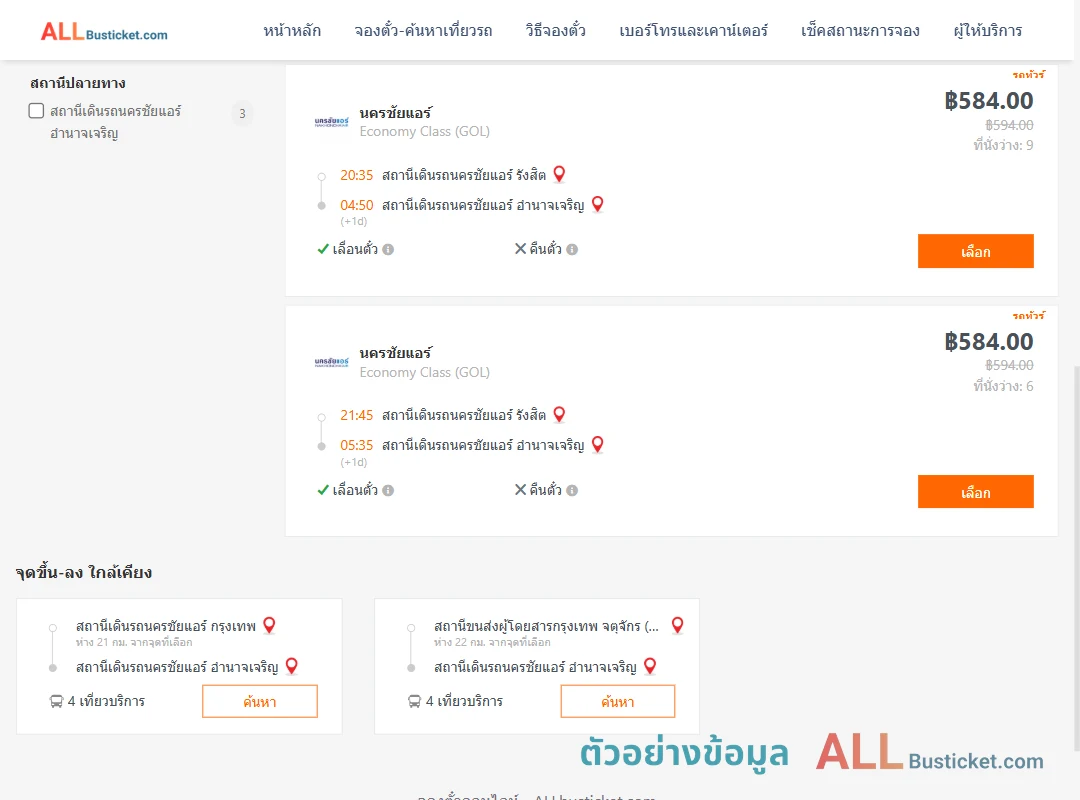1080x800 pixels.
Task: Click the ALLBusticket.com logo in header
Action: (104, 32)
